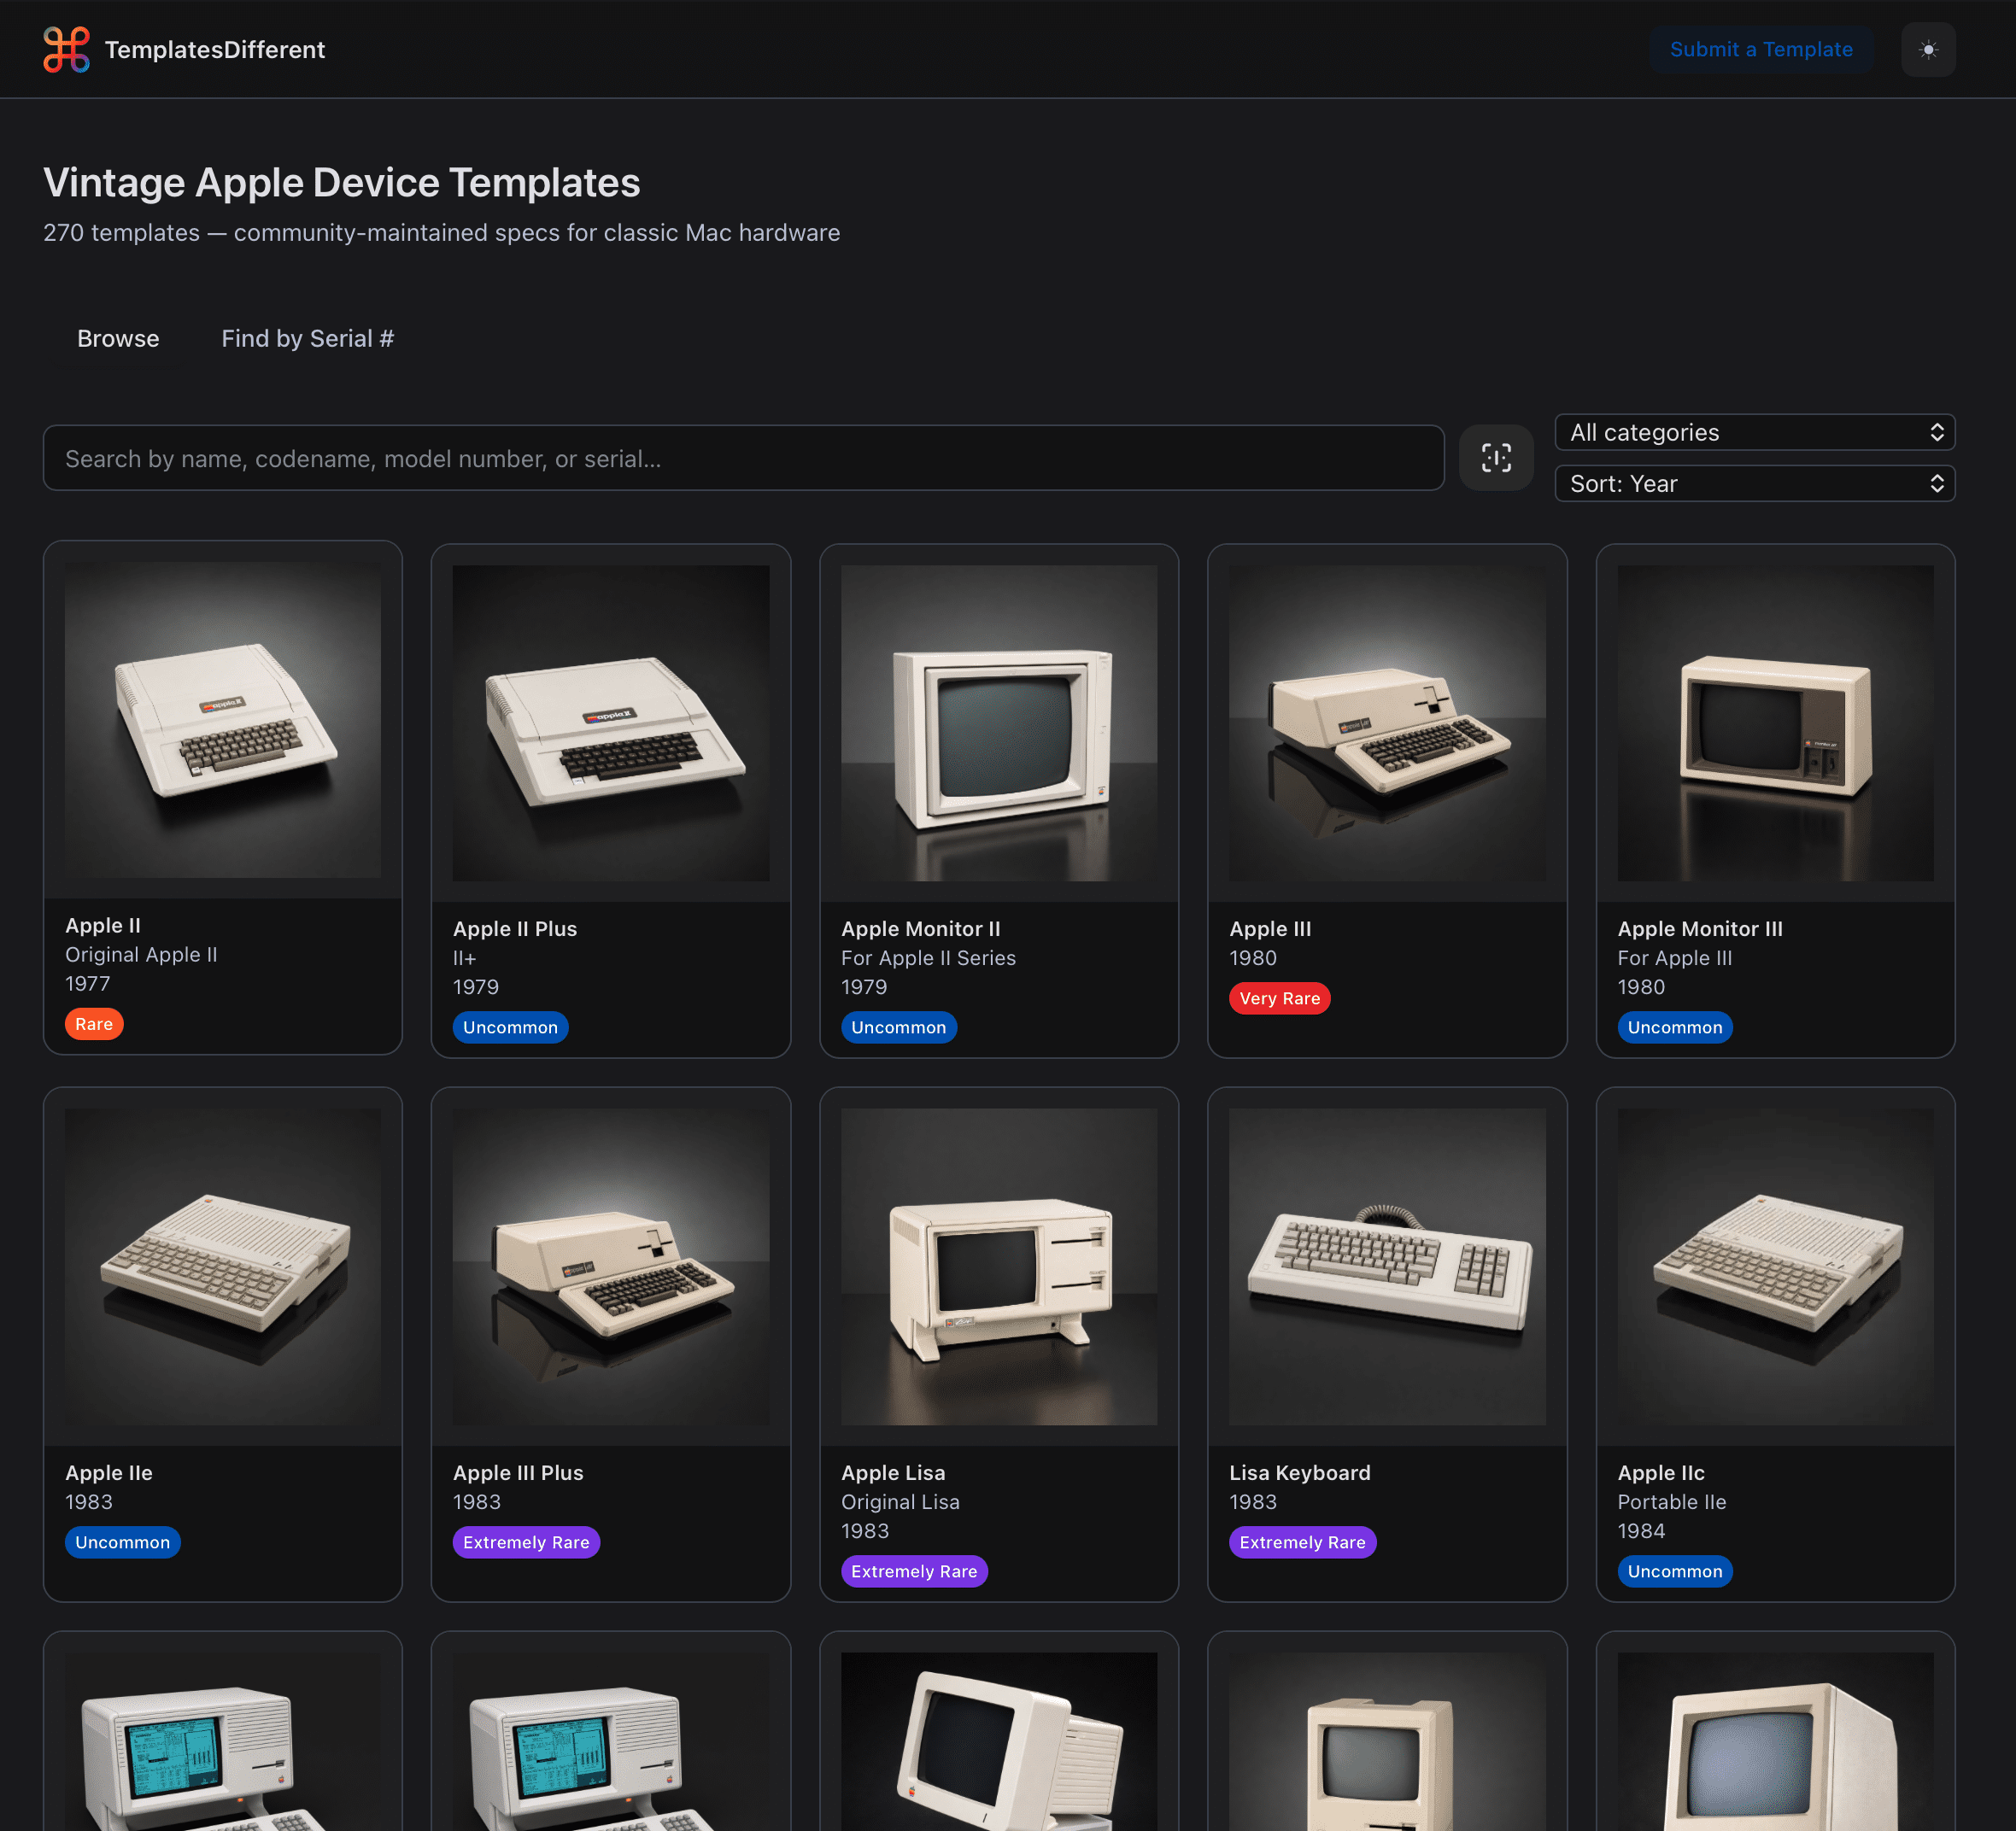
Task: Switch to Find by Serial # tab
Action: 308,339
